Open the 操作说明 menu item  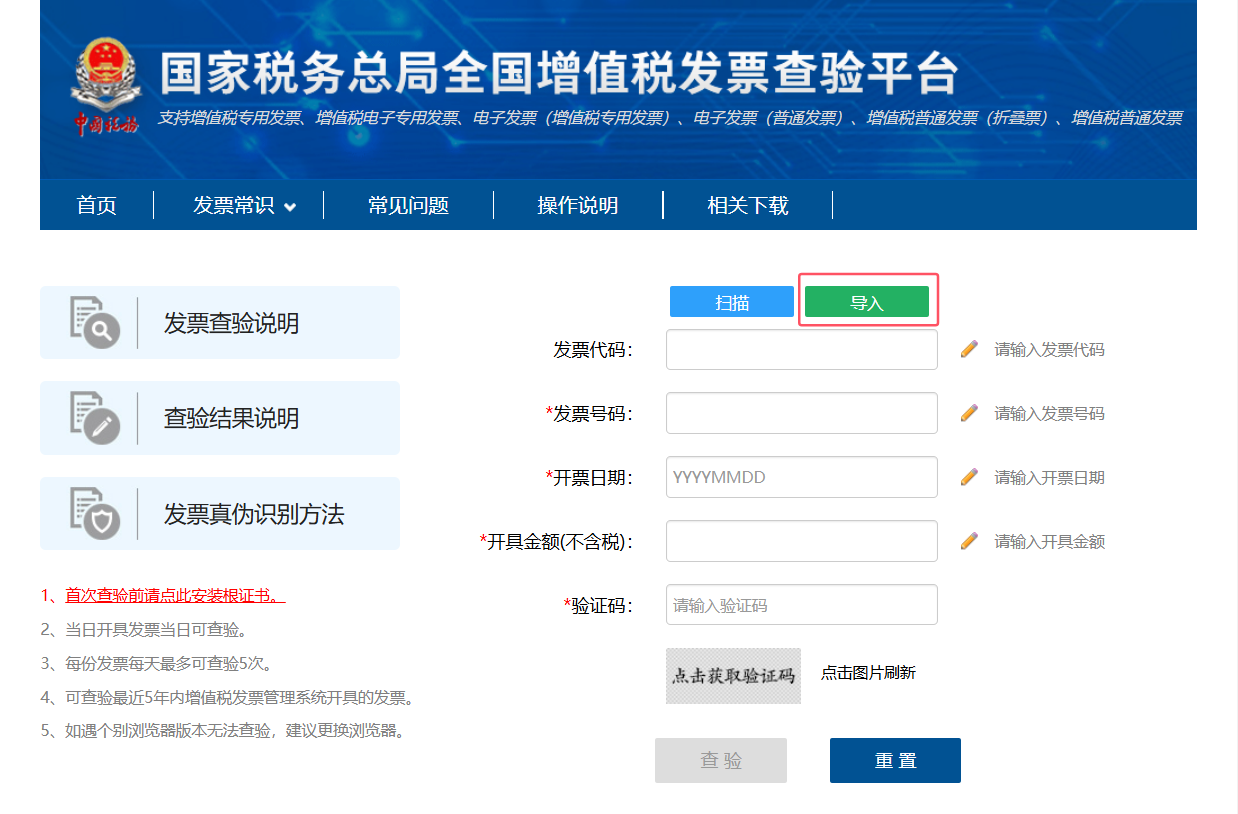coord(578,205)
